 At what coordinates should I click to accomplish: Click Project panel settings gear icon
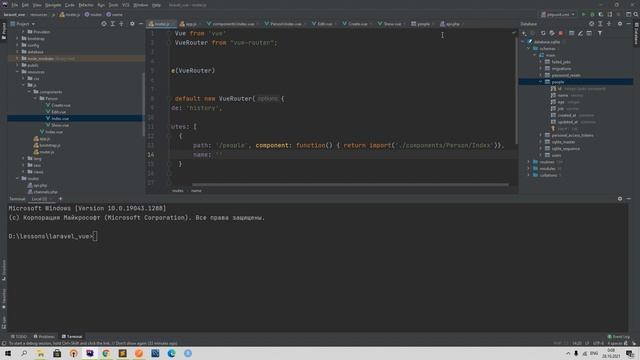[132, 24]
